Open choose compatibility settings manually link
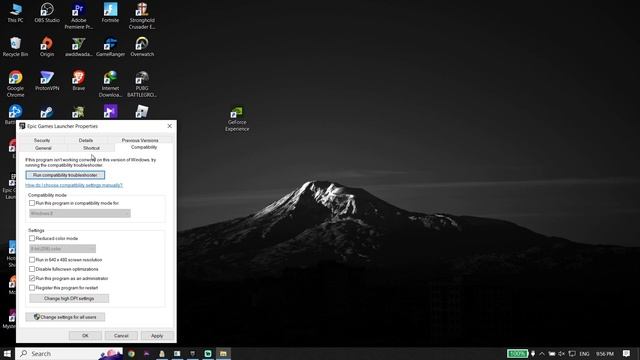The image size is (640, 360). coord(74,185)
